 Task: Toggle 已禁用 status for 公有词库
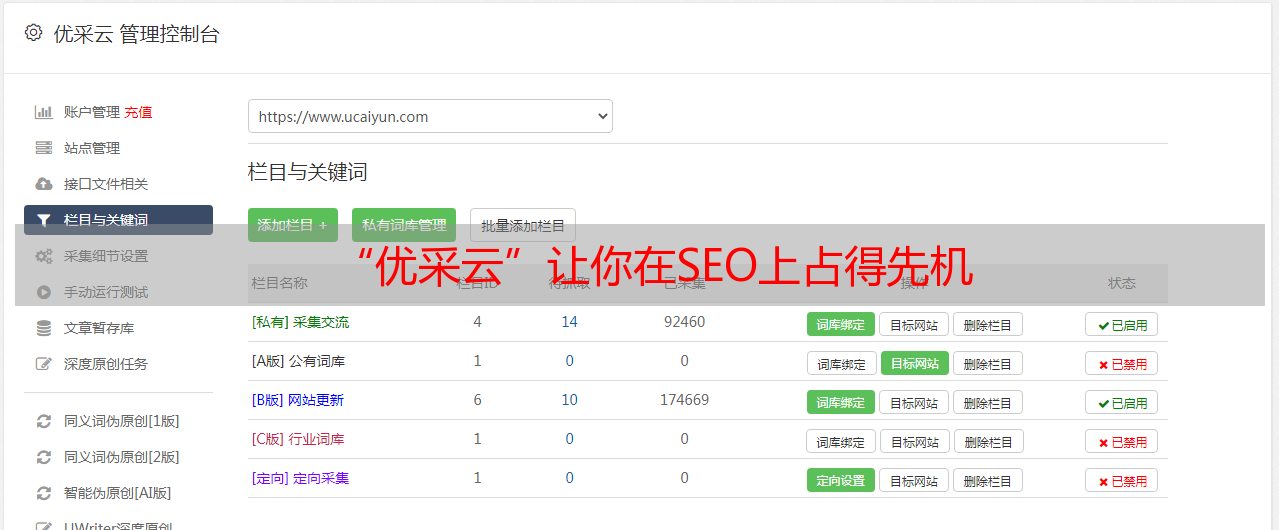pyautogui.click(x=1122, y=363)
